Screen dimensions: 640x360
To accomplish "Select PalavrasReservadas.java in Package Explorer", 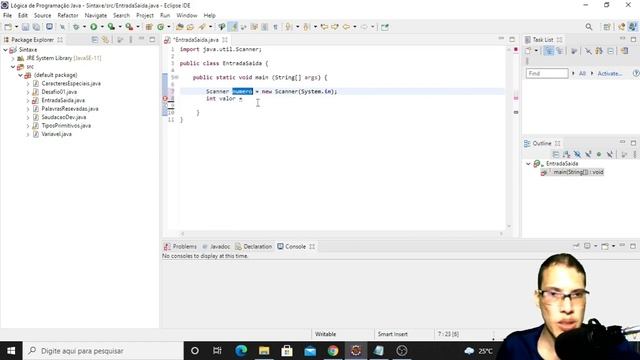I will 70,109.
